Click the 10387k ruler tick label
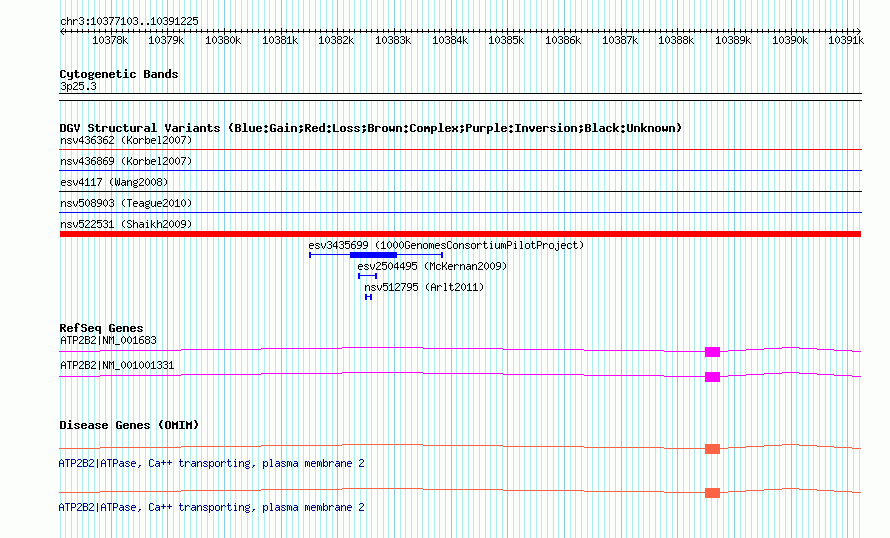This screenshot has width=890, height=538. [620, 40]
